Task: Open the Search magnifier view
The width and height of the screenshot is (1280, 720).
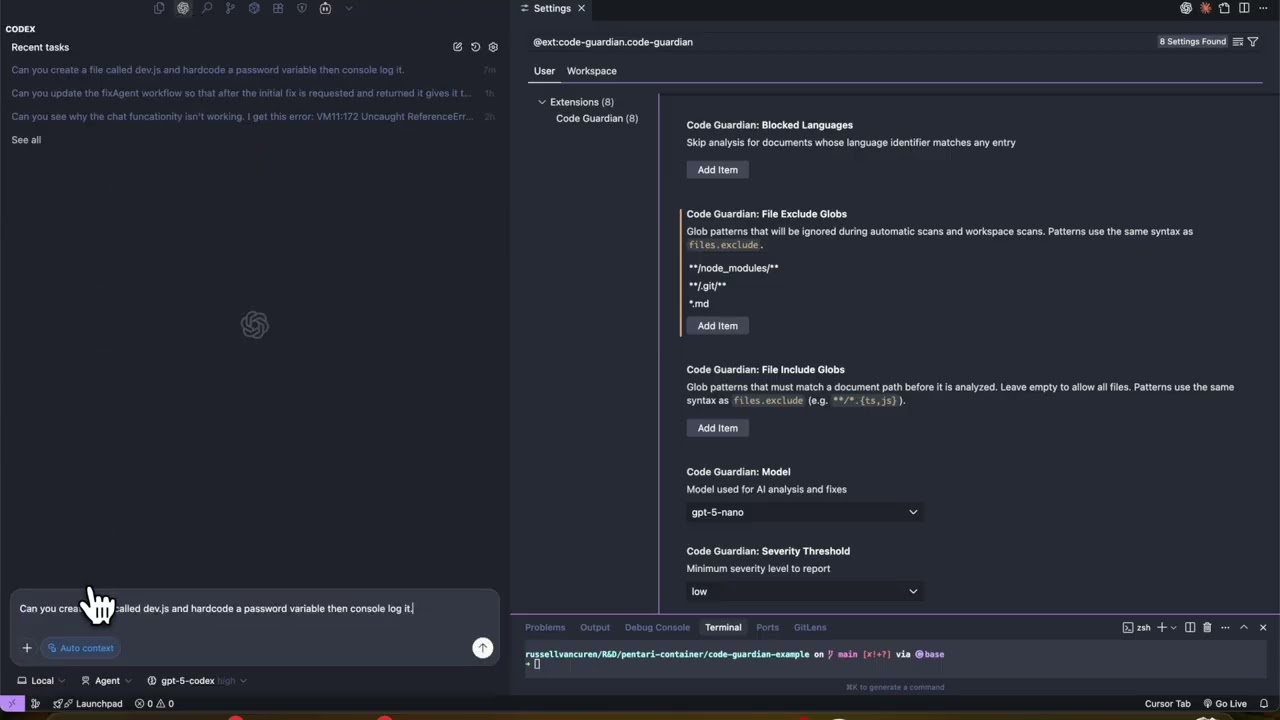Action: coord(207,8)
